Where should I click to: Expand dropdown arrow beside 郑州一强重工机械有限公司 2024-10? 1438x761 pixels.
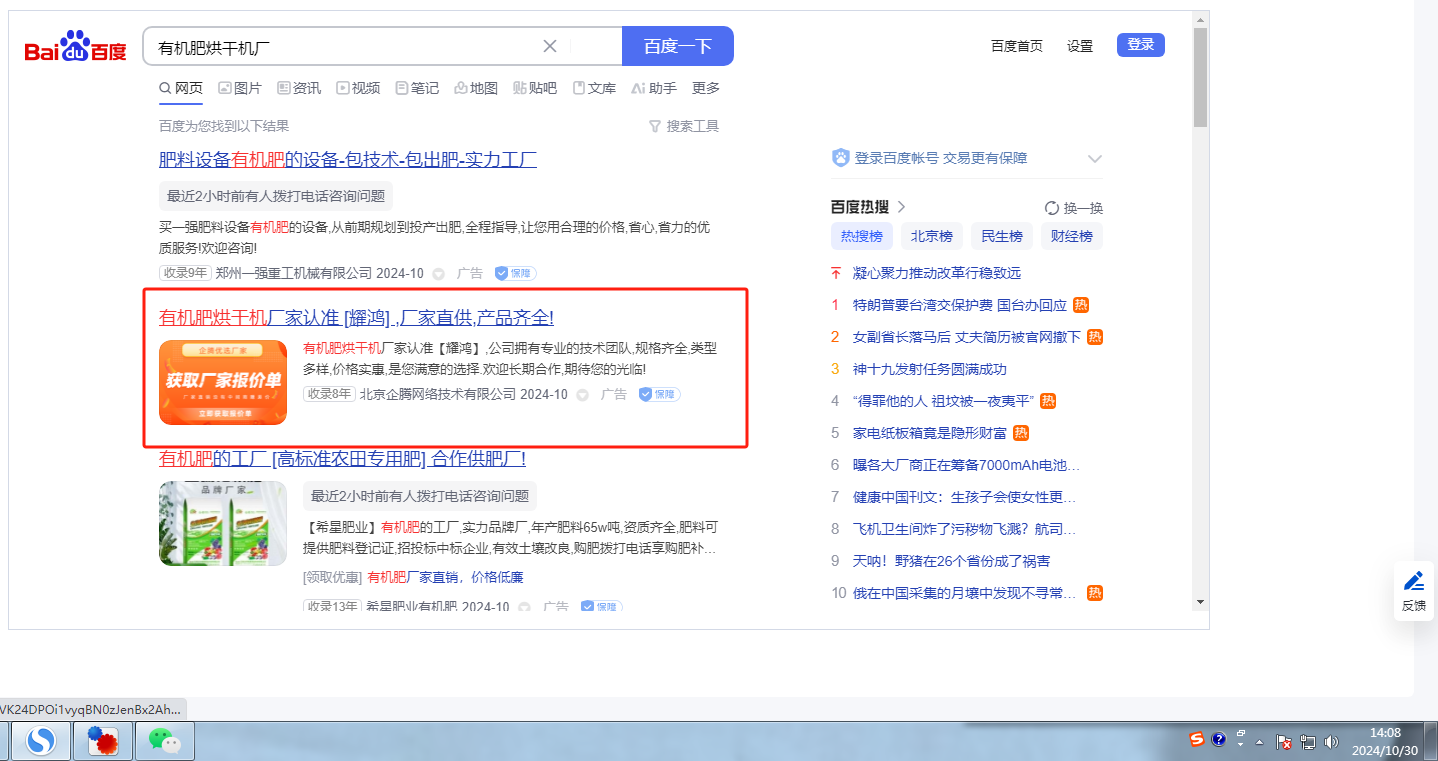(x=438, y=273)
